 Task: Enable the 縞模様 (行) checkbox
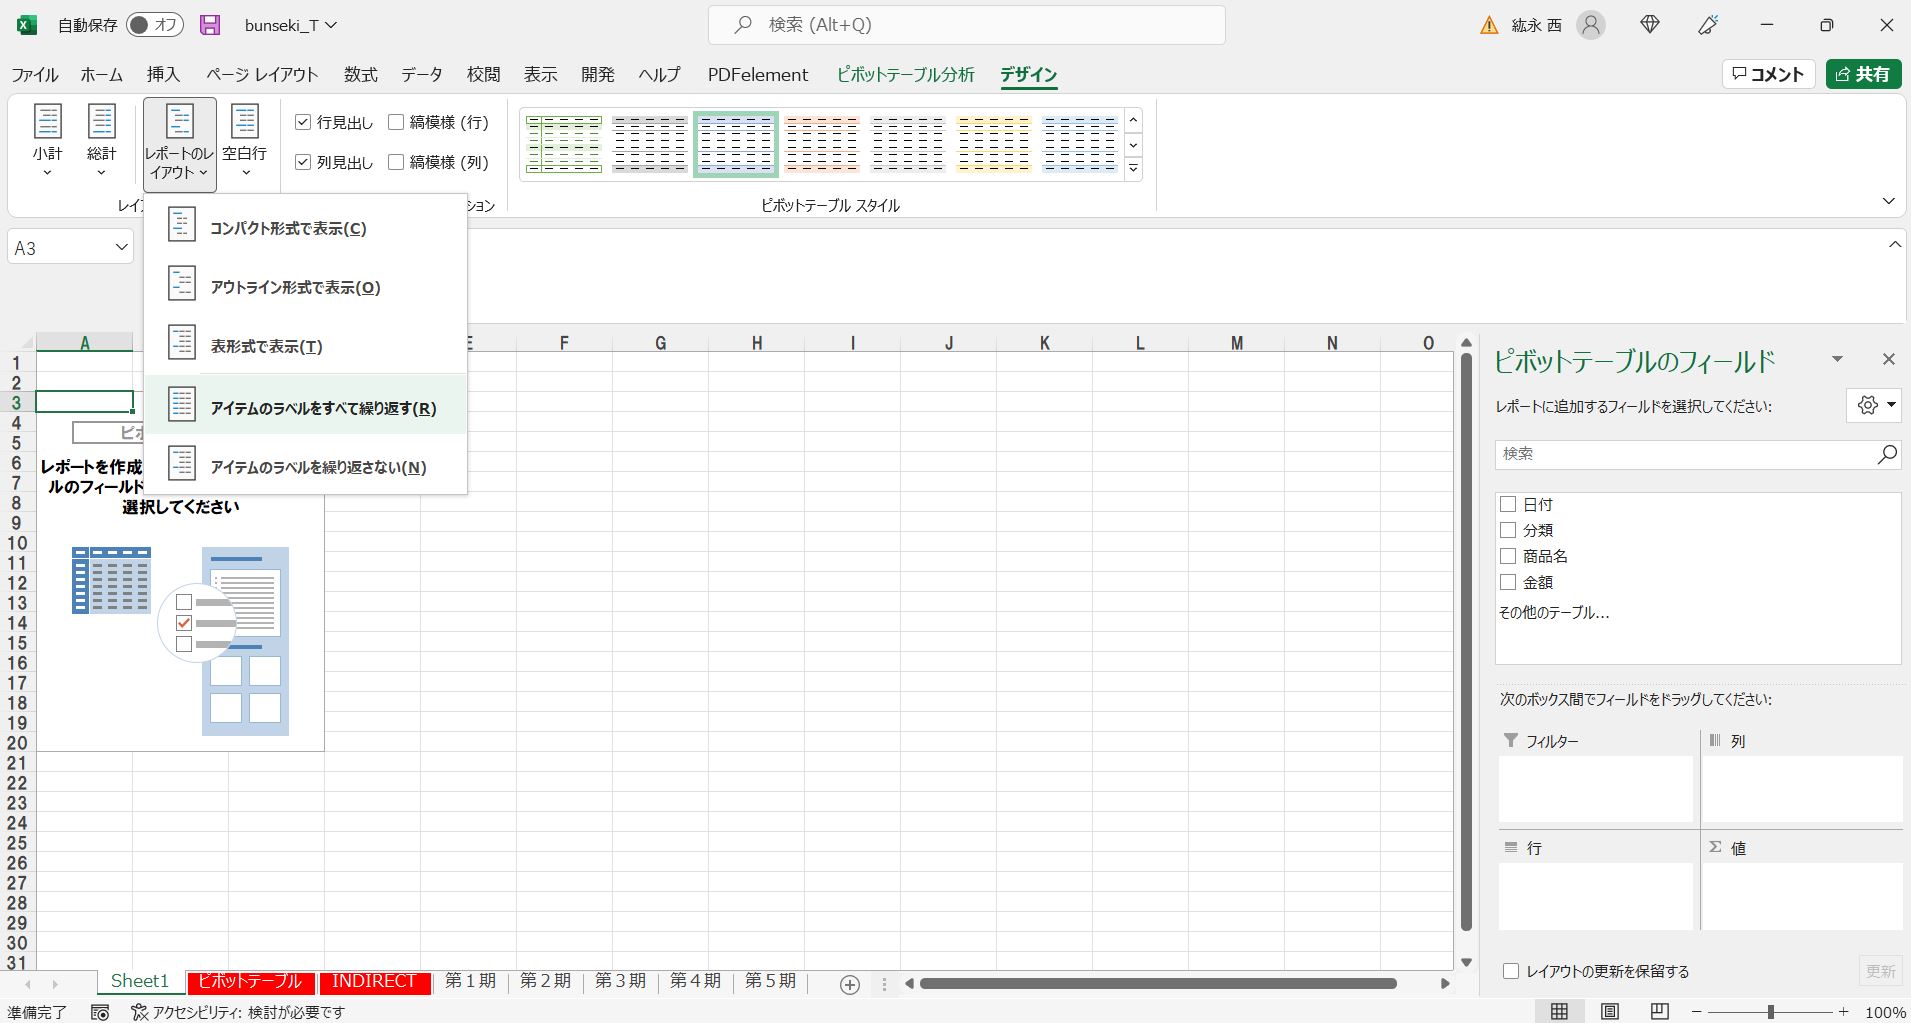(x=396, y=122)
